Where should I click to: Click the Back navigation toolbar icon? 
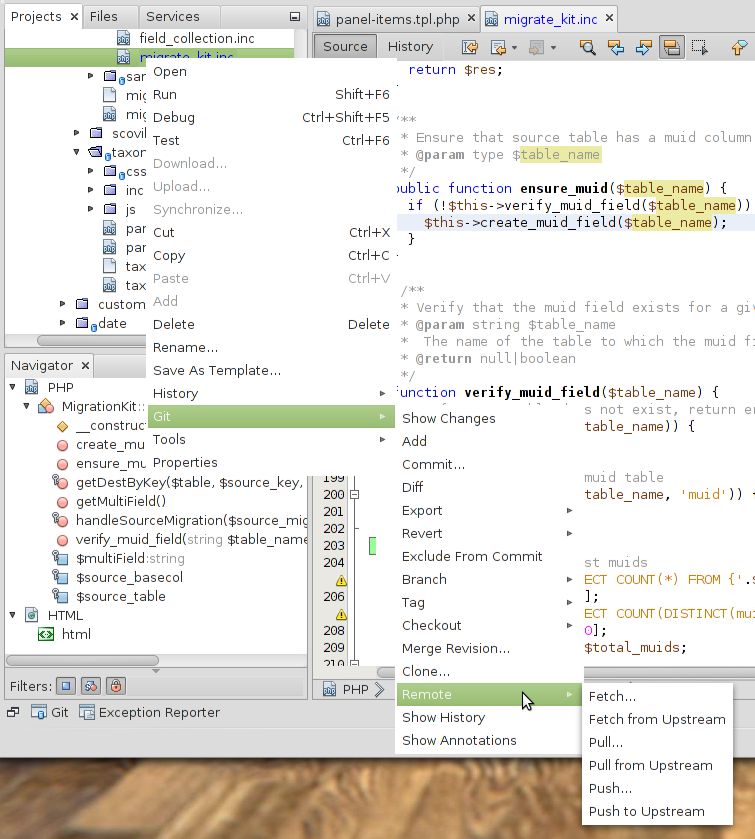pyautogui.click(x=498, y=47)
